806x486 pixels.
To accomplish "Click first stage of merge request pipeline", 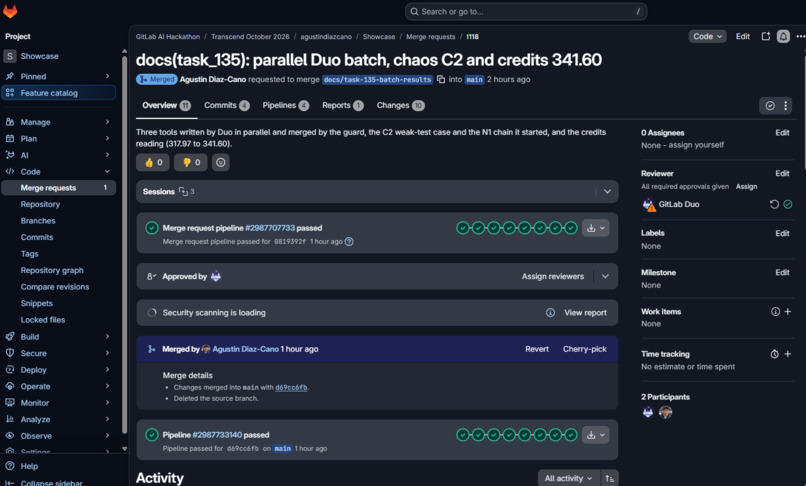I will [463, 228].
